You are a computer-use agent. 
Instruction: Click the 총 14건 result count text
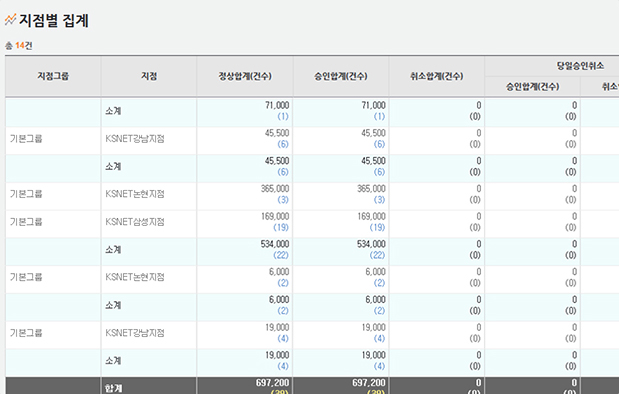click(x=19, y=45)
